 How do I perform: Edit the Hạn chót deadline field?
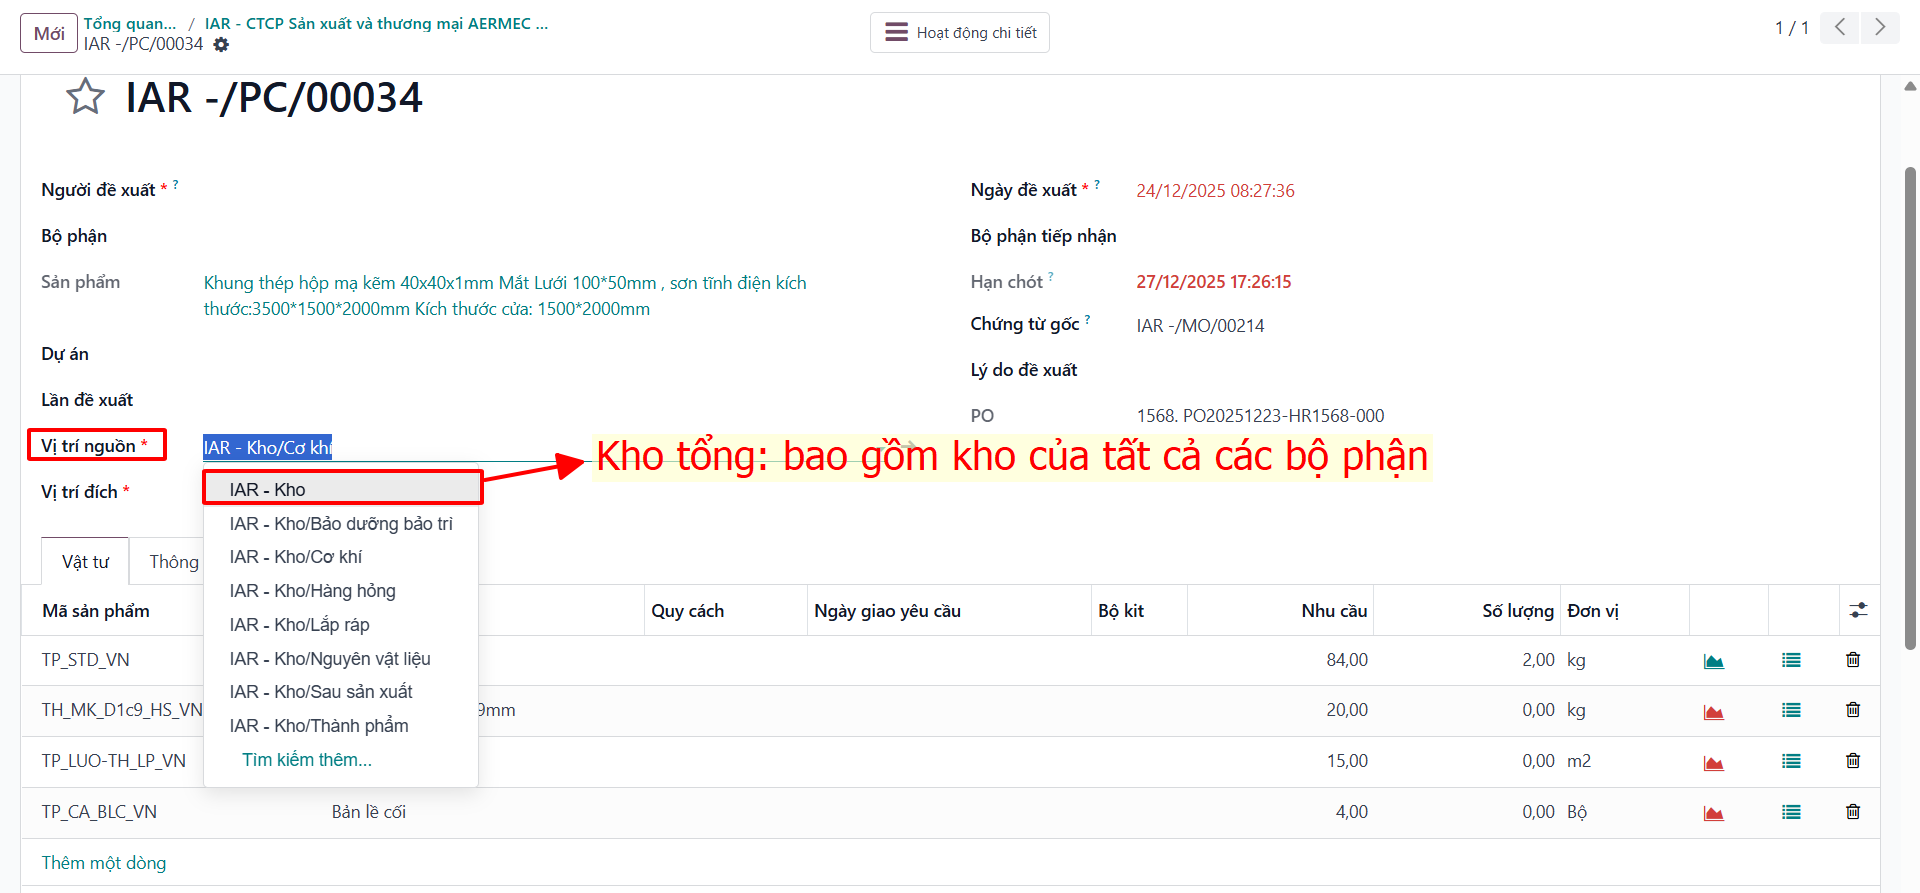click(1214, 282)
